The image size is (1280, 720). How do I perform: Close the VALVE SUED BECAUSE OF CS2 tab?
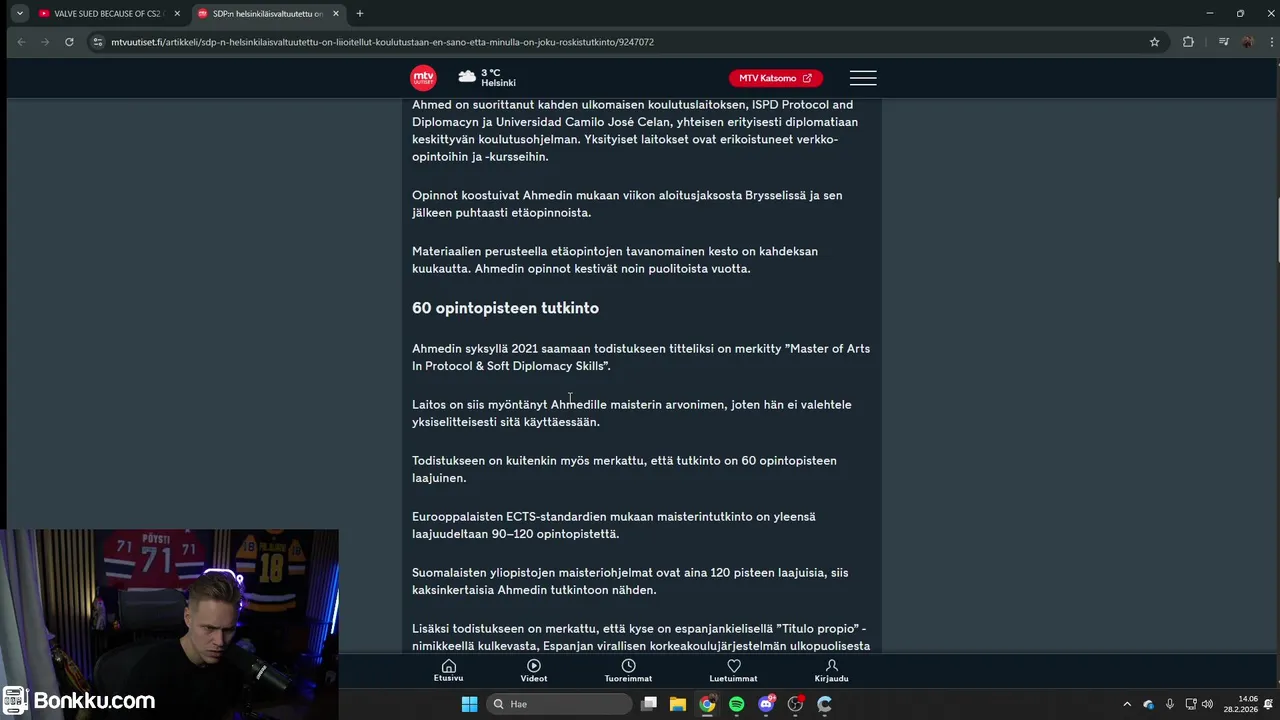click(x=177, y=14)
